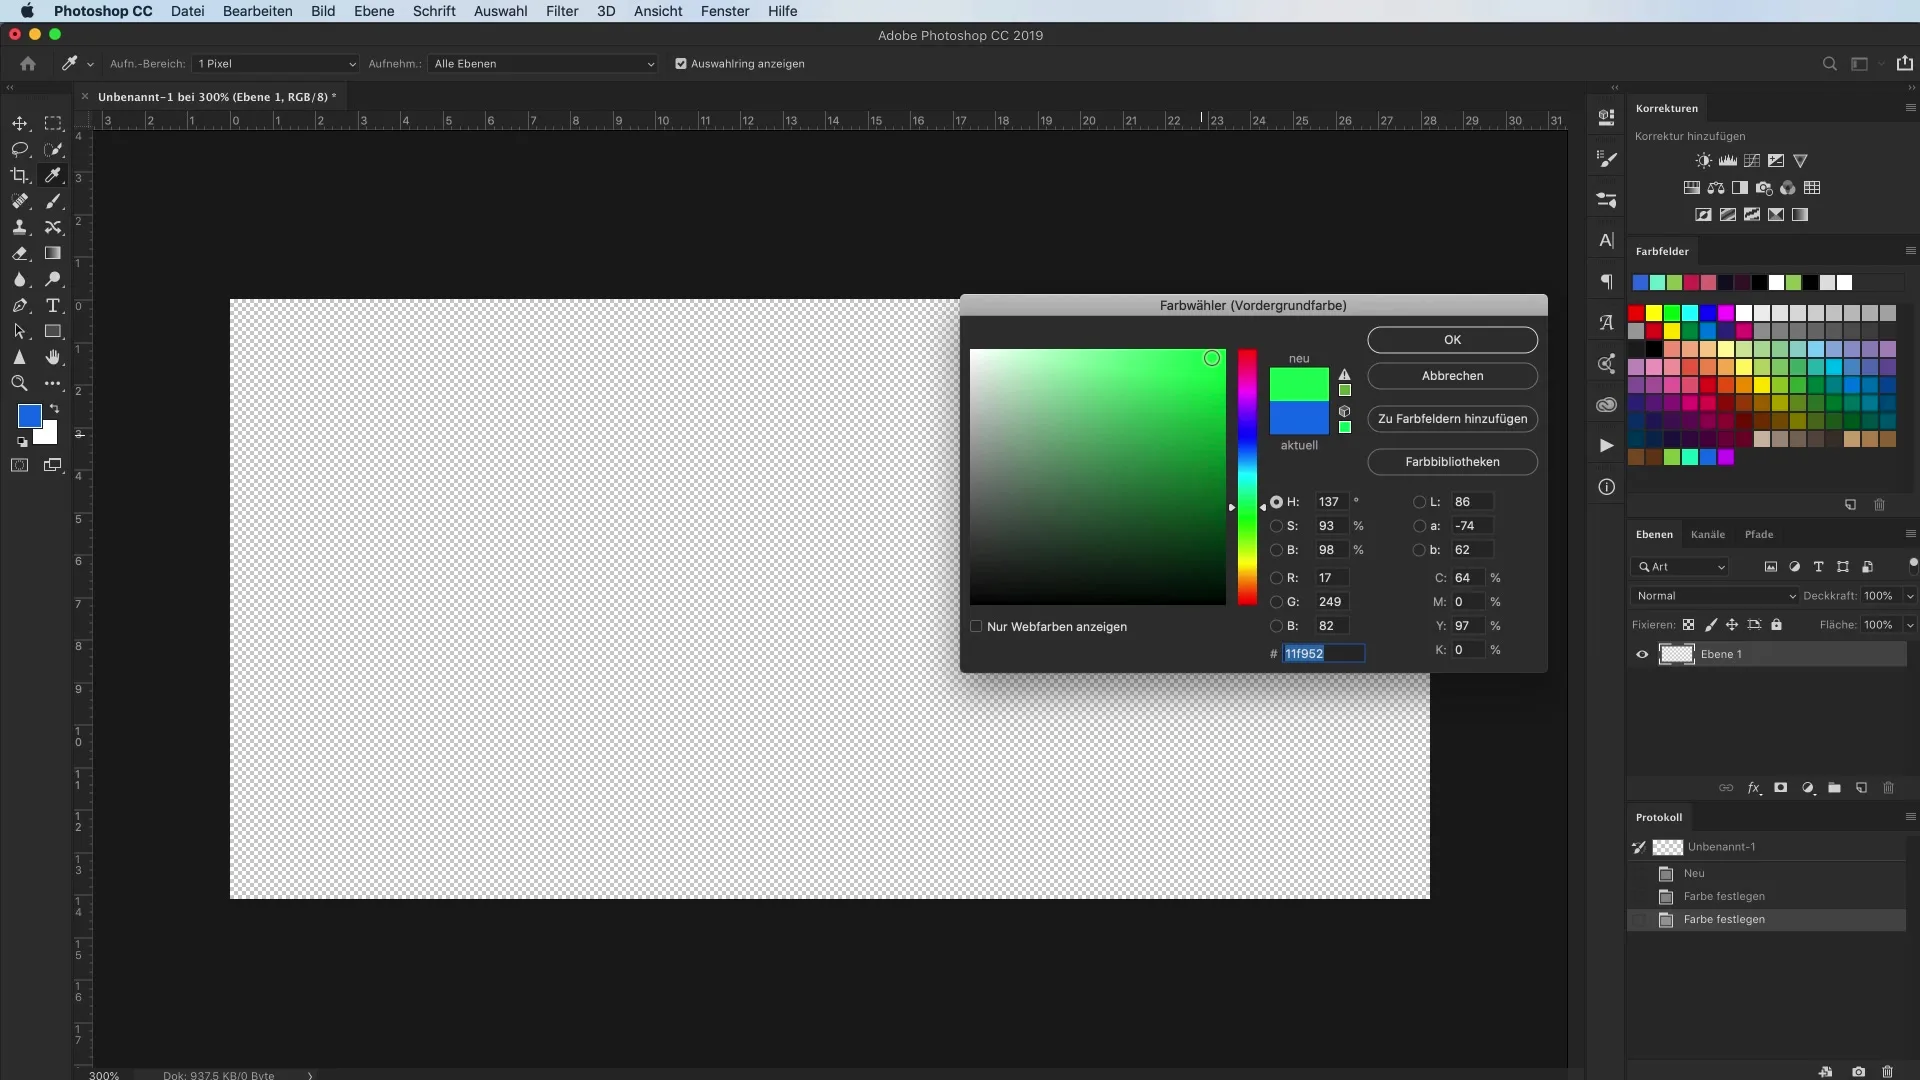Open the Farbfelder panel menu
Image resolution: width=1920 pixels, height=1080 pixels.
1910,251
